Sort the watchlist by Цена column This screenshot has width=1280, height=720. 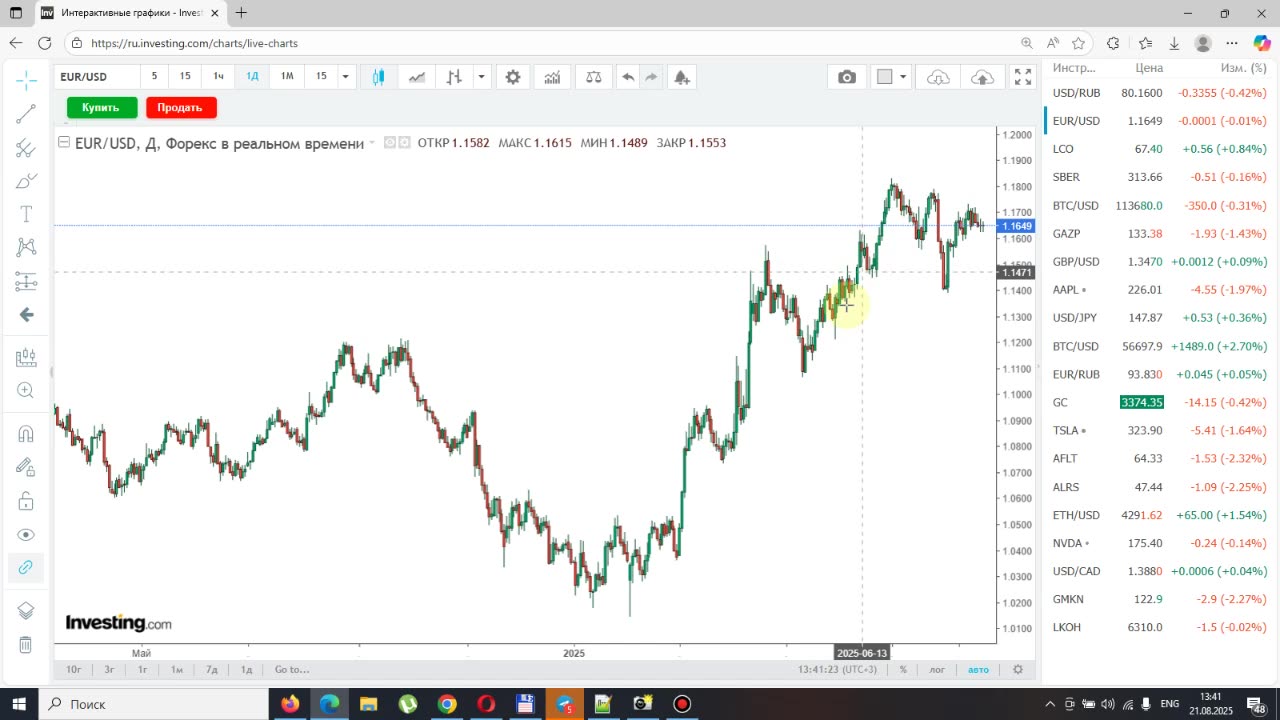[1149, 68]
